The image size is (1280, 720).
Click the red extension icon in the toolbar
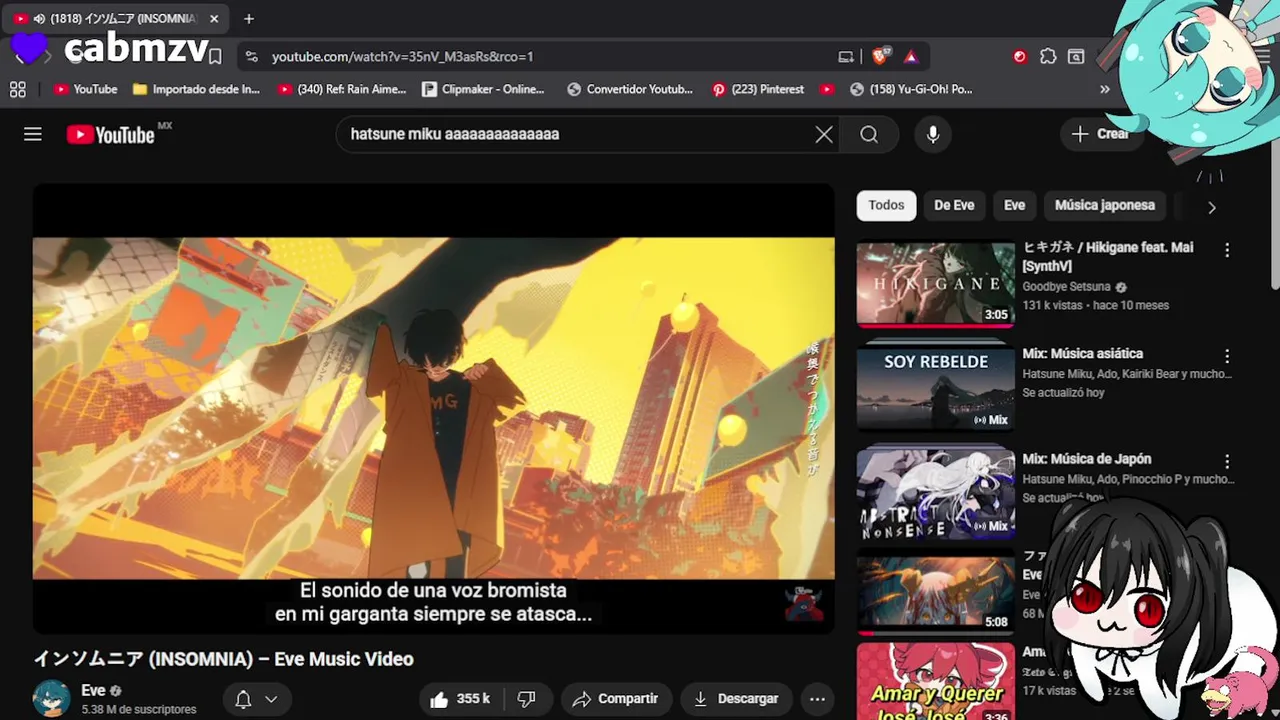(1020, 57)
